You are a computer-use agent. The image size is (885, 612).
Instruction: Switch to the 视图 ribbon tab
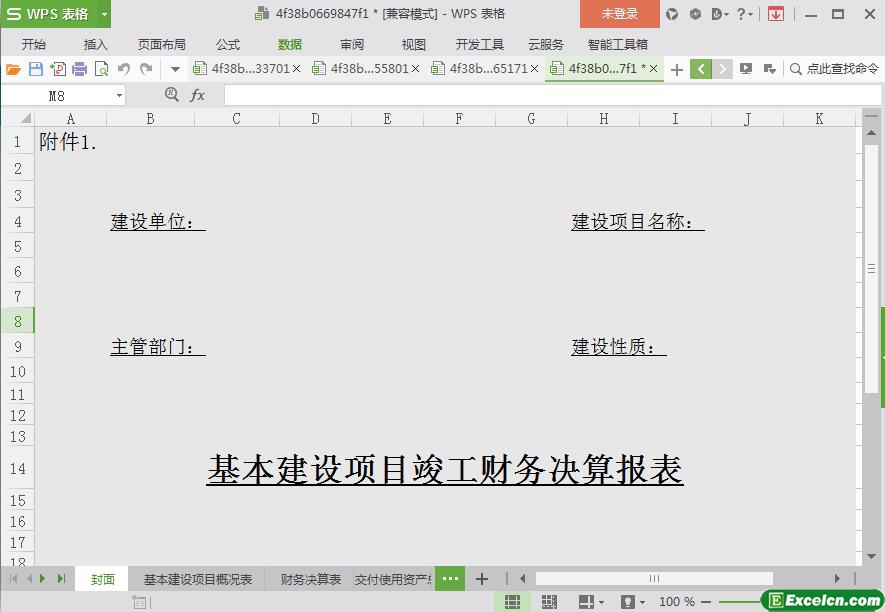point(413,44)
